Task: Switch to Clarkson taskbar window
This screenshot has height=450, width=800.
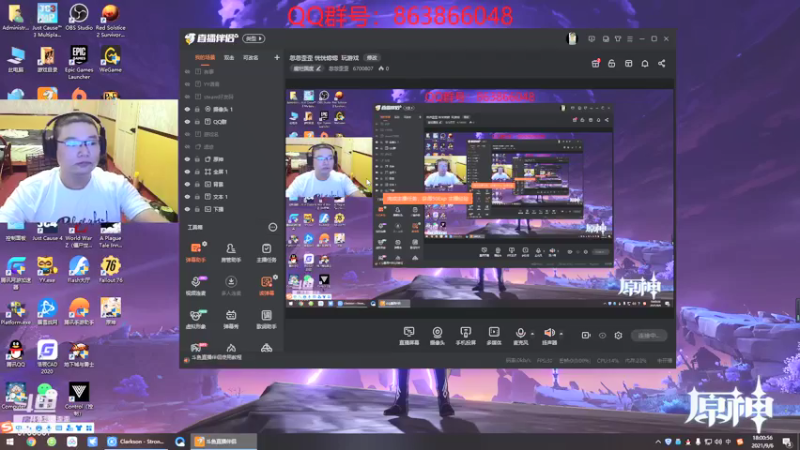Action: coord(136,442)
